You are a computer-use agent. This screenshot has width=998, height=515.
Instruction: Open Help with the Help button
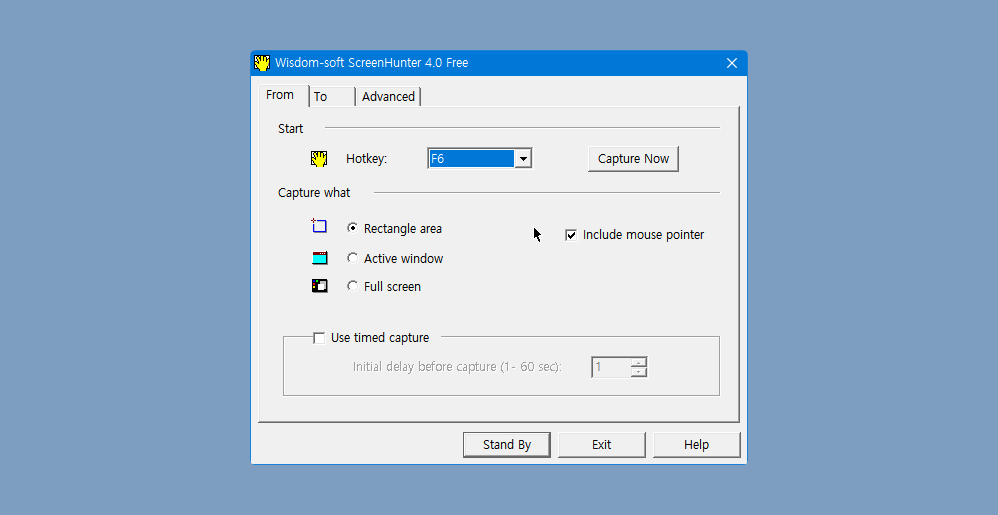[696, 444]
